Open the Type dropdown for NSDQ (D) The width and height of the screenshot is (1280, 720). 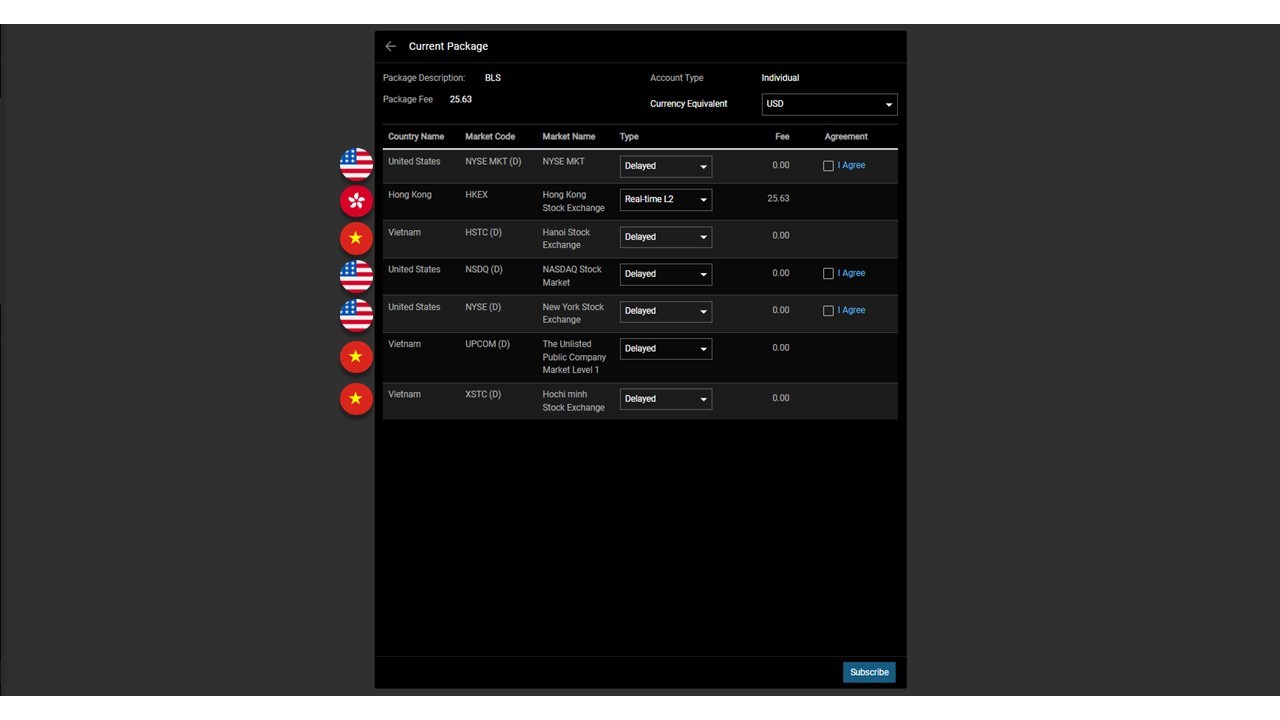(666, 274)
